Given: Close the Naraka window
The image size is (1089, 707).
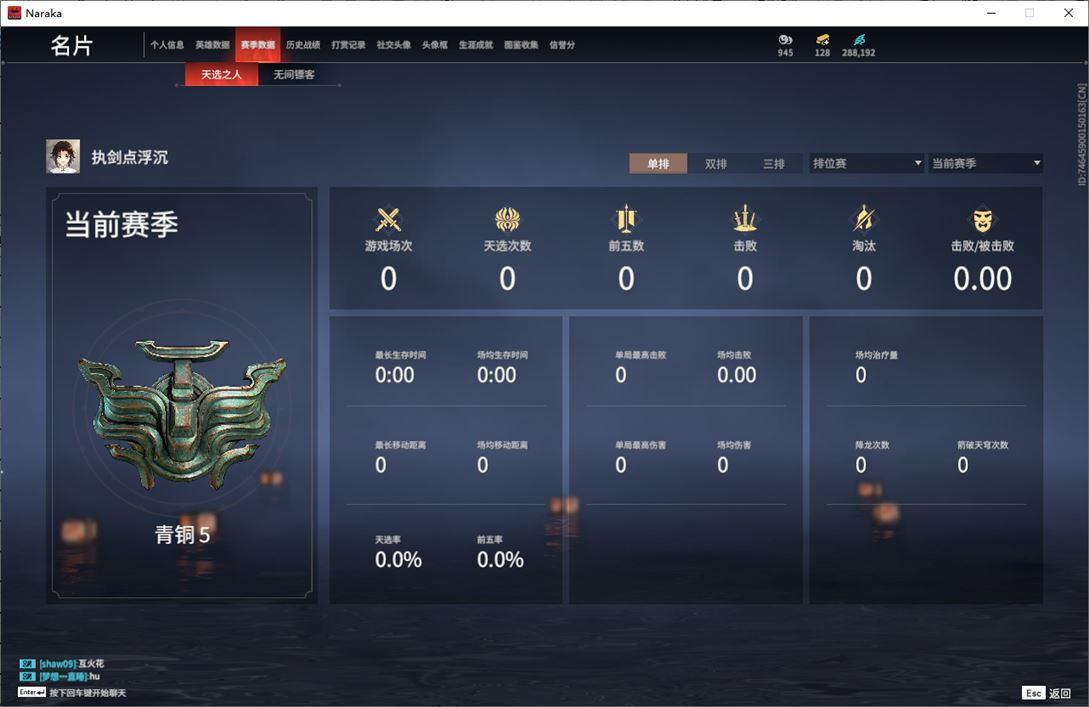Looking at the screenshot, I should click(x=1069, y=13).
